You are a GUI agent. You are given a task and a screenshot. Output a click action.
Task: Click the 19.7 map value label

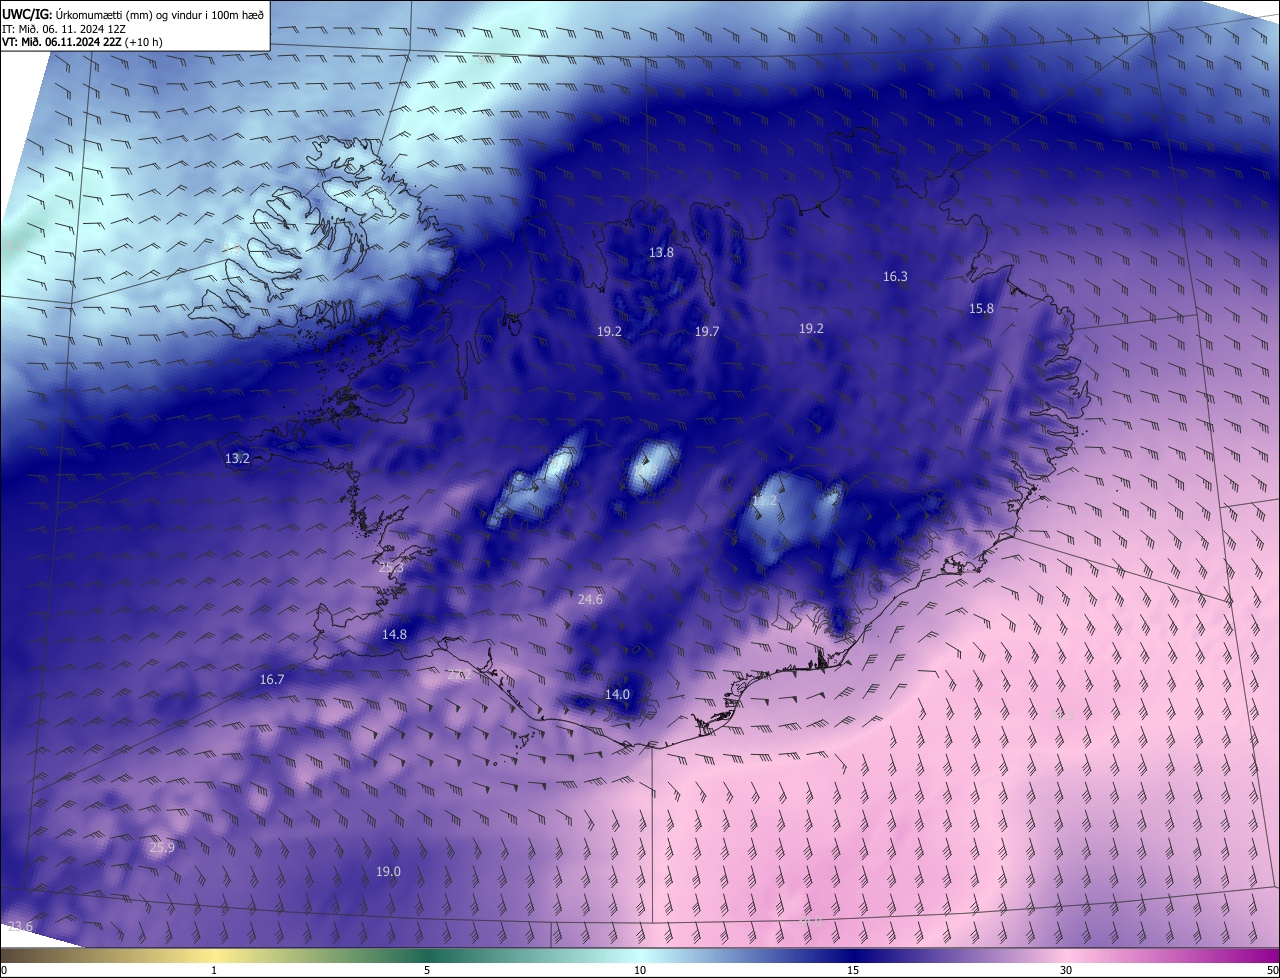[707, 332]
